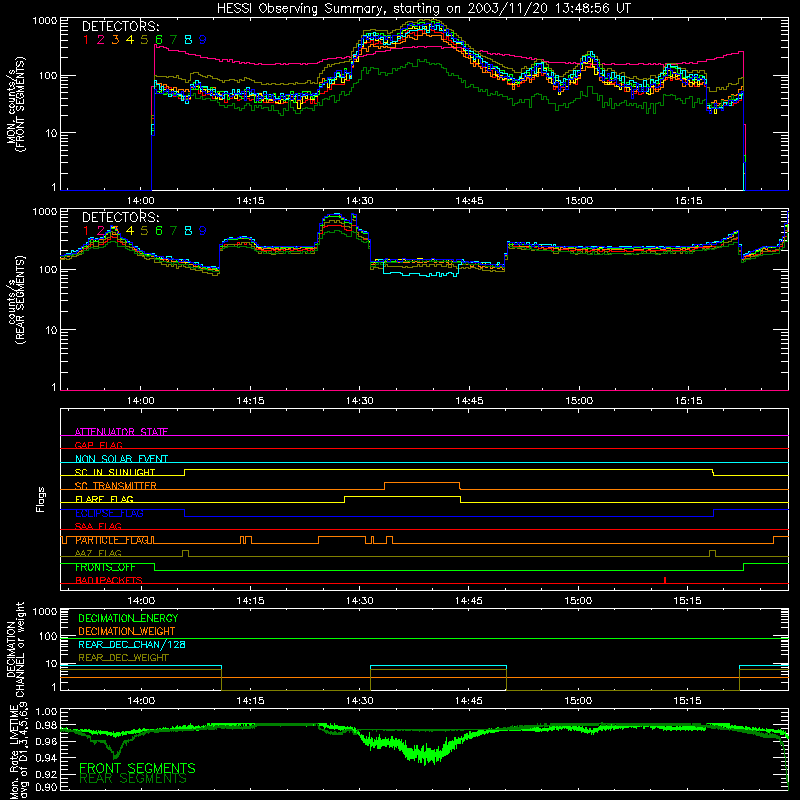The width and height of the screenshot is (800, 800).
Task: Click the DECIMATION_ENERGY legend label
Action: coord(128,618)
